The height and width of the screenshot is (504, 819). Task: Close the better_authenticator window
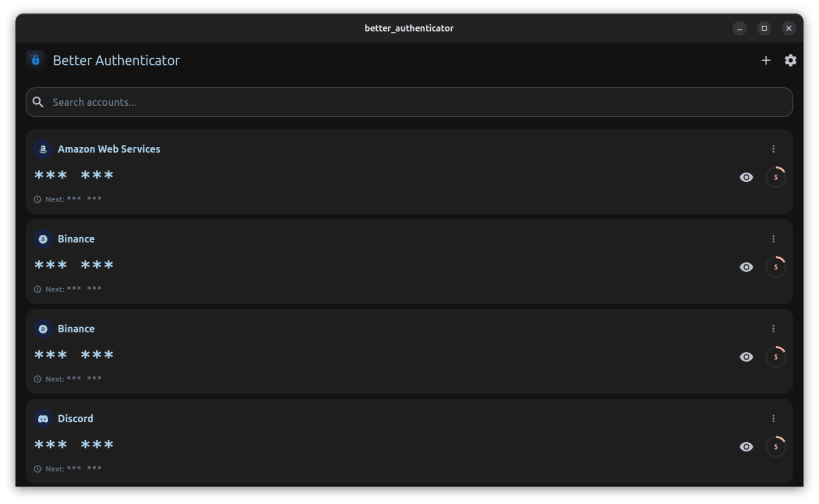click(789, 28)
